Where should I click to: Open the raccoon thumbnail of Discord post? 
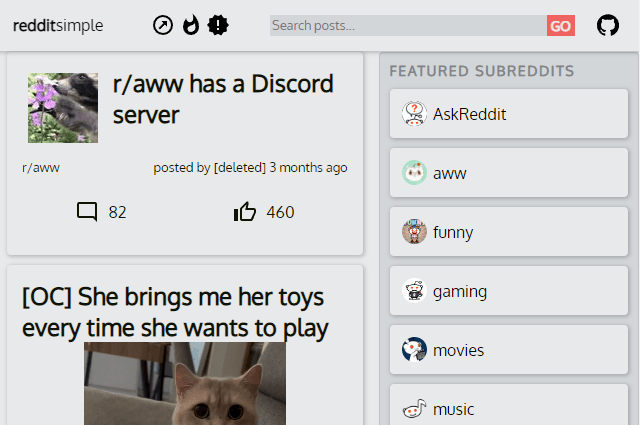click(63, 108)
